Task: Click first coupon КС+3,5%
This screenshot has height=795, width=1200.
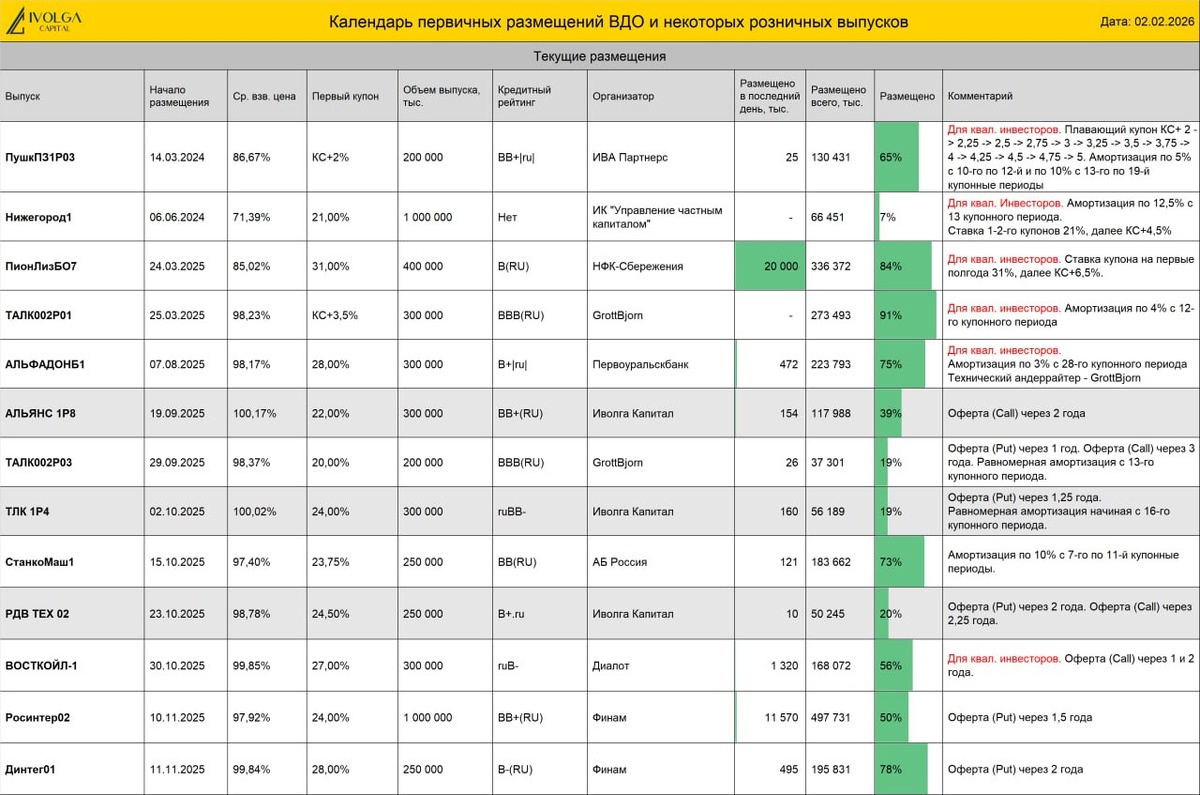Action: [335, 315]
